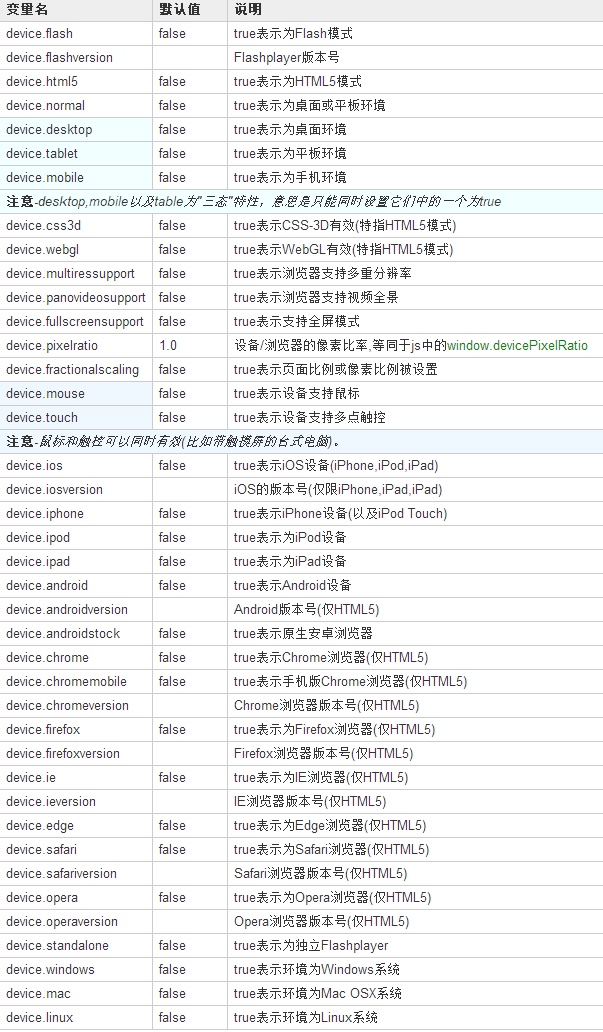Click the device.standalone variable name
This screenshot has width=603, height=1032.
(x=57, y=946)
